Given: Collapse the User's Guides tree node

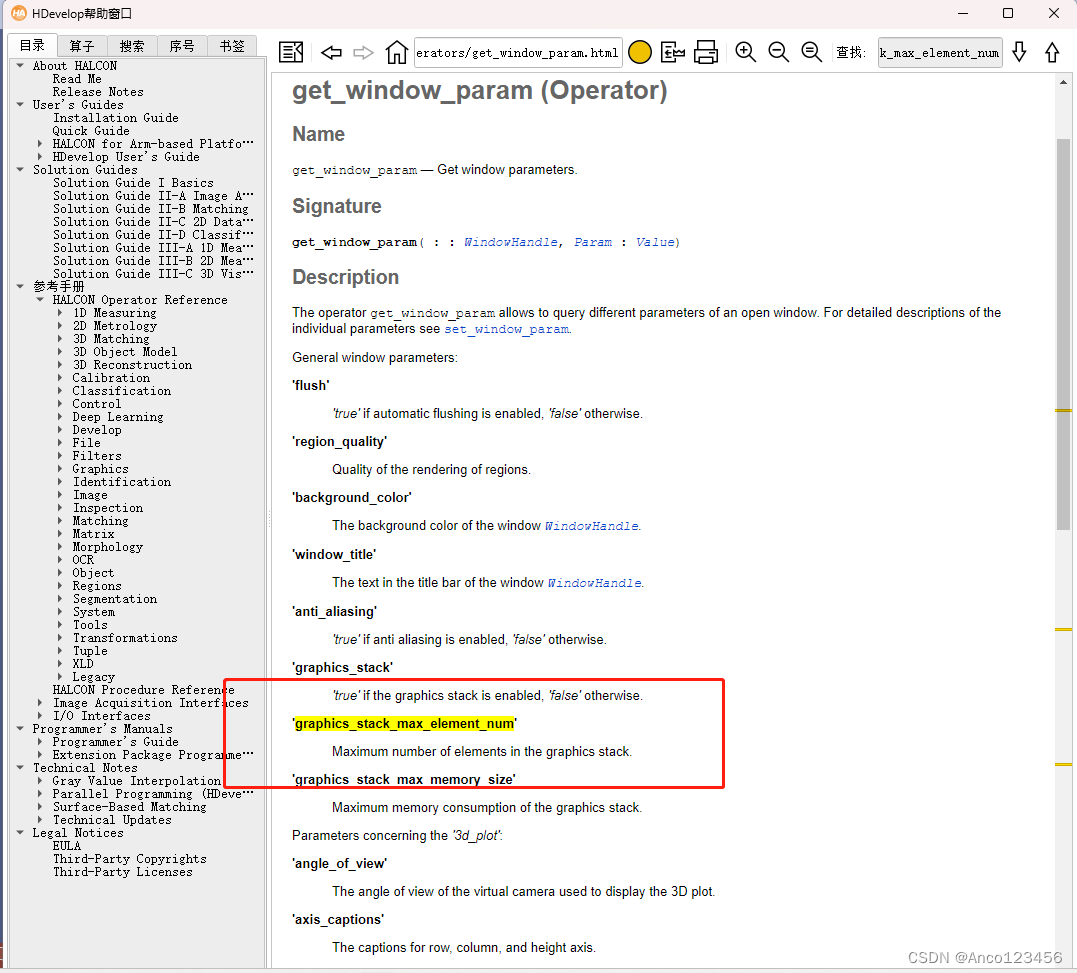Looking at the screenshot, I should (x=21, y=105).
